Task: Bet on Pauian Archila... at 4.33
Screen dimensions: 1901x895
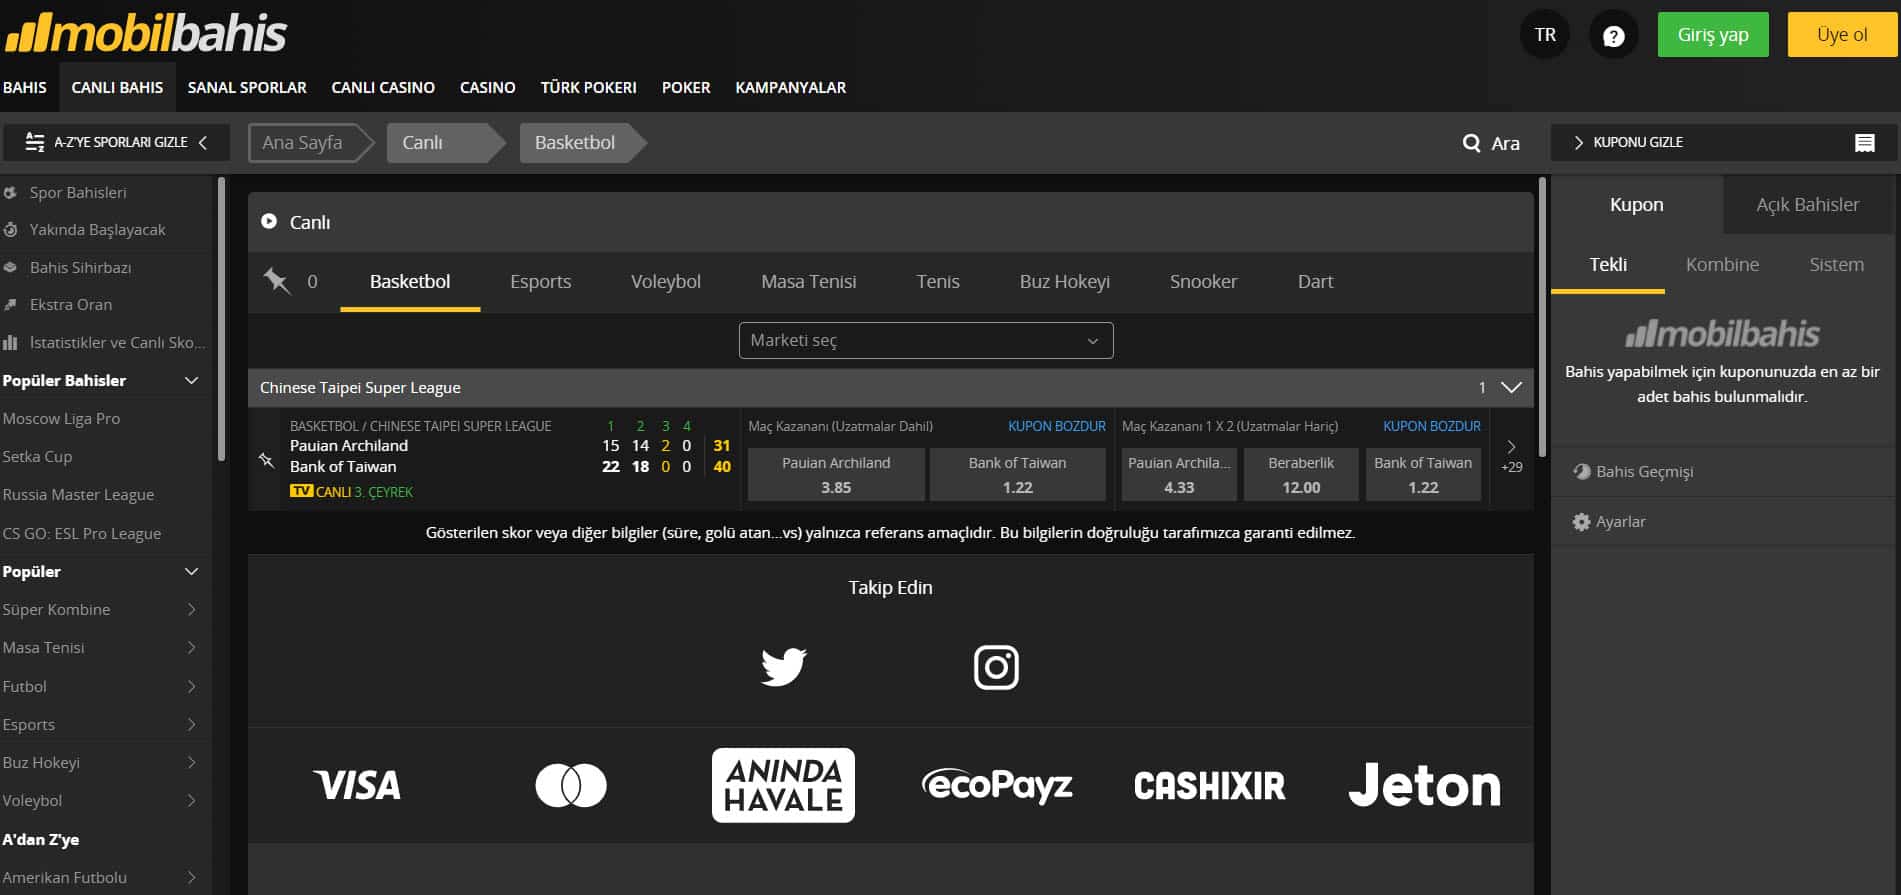Action: click(x=1179, y=474)
